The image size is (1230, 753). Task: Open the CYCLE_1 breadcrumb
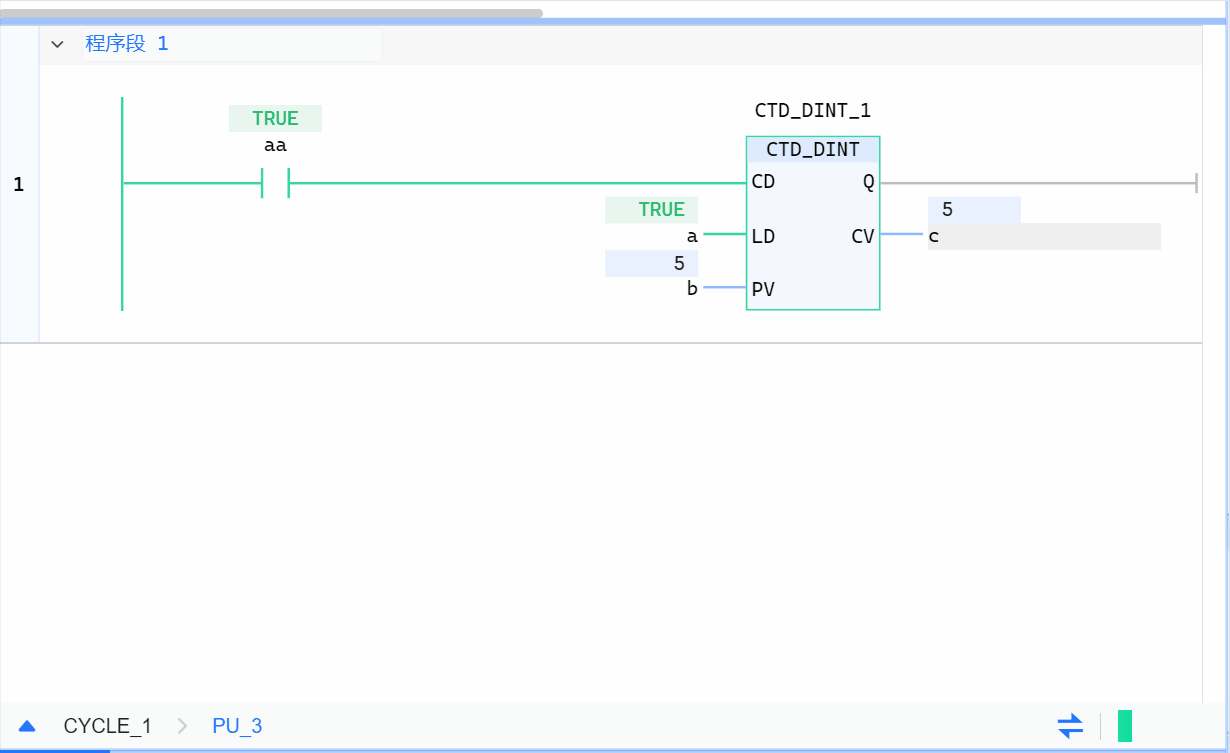pyautogui.click(x=107, y=726)
